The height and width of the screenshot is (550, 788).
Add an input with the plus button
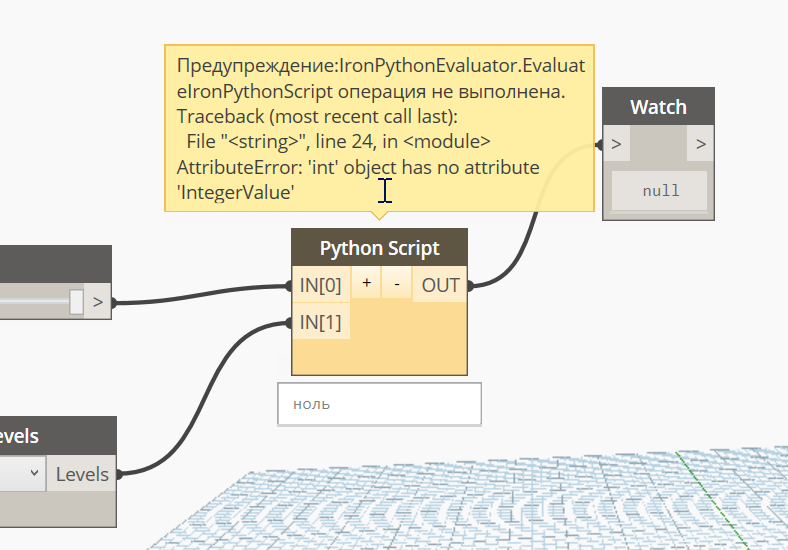(x=366, y=283)
